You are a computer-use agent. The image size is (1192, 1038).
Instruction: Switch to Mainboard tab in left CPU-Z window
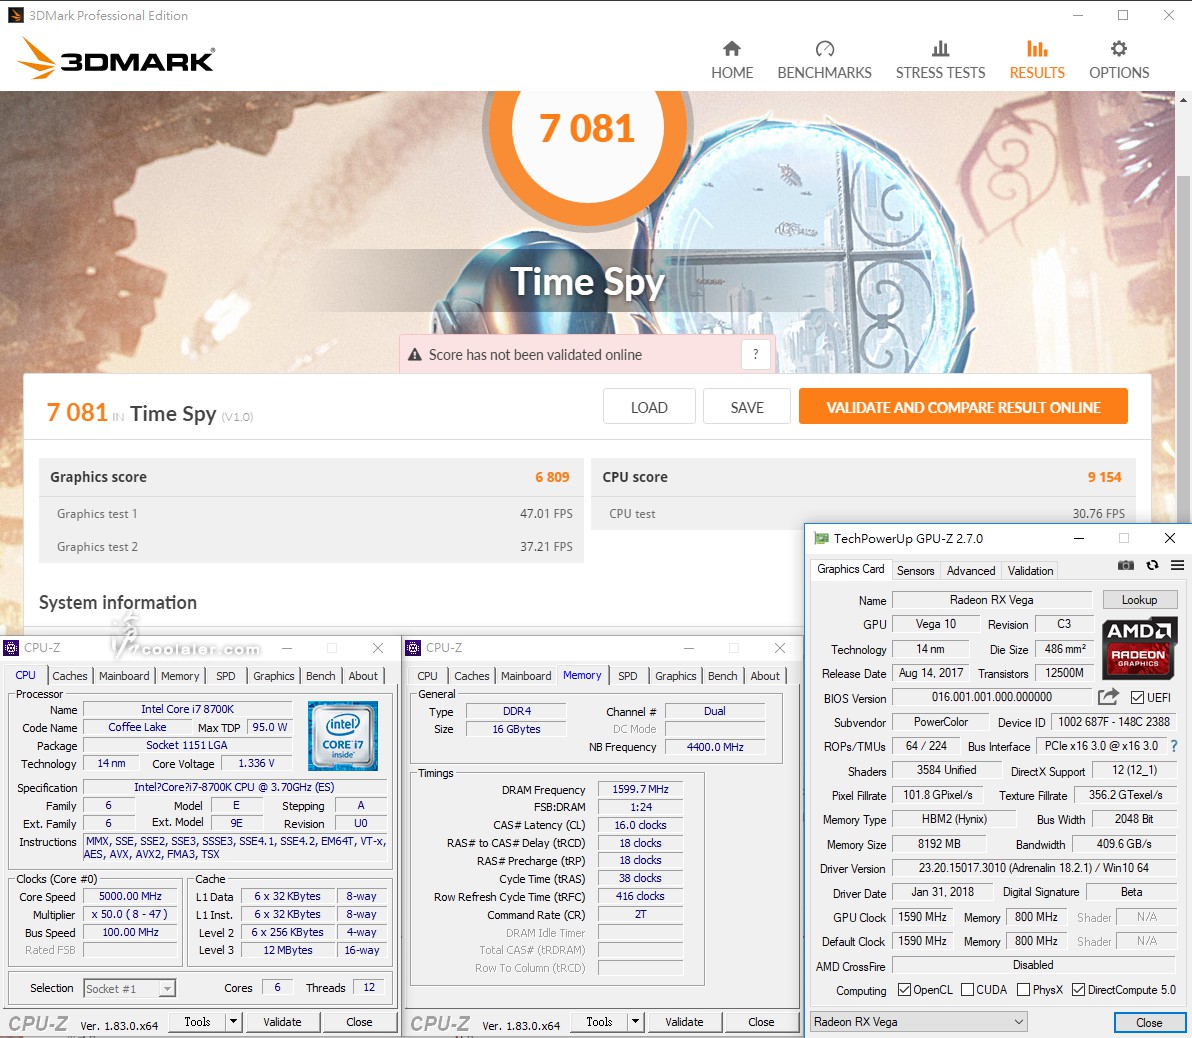click(x=124, y=676)
